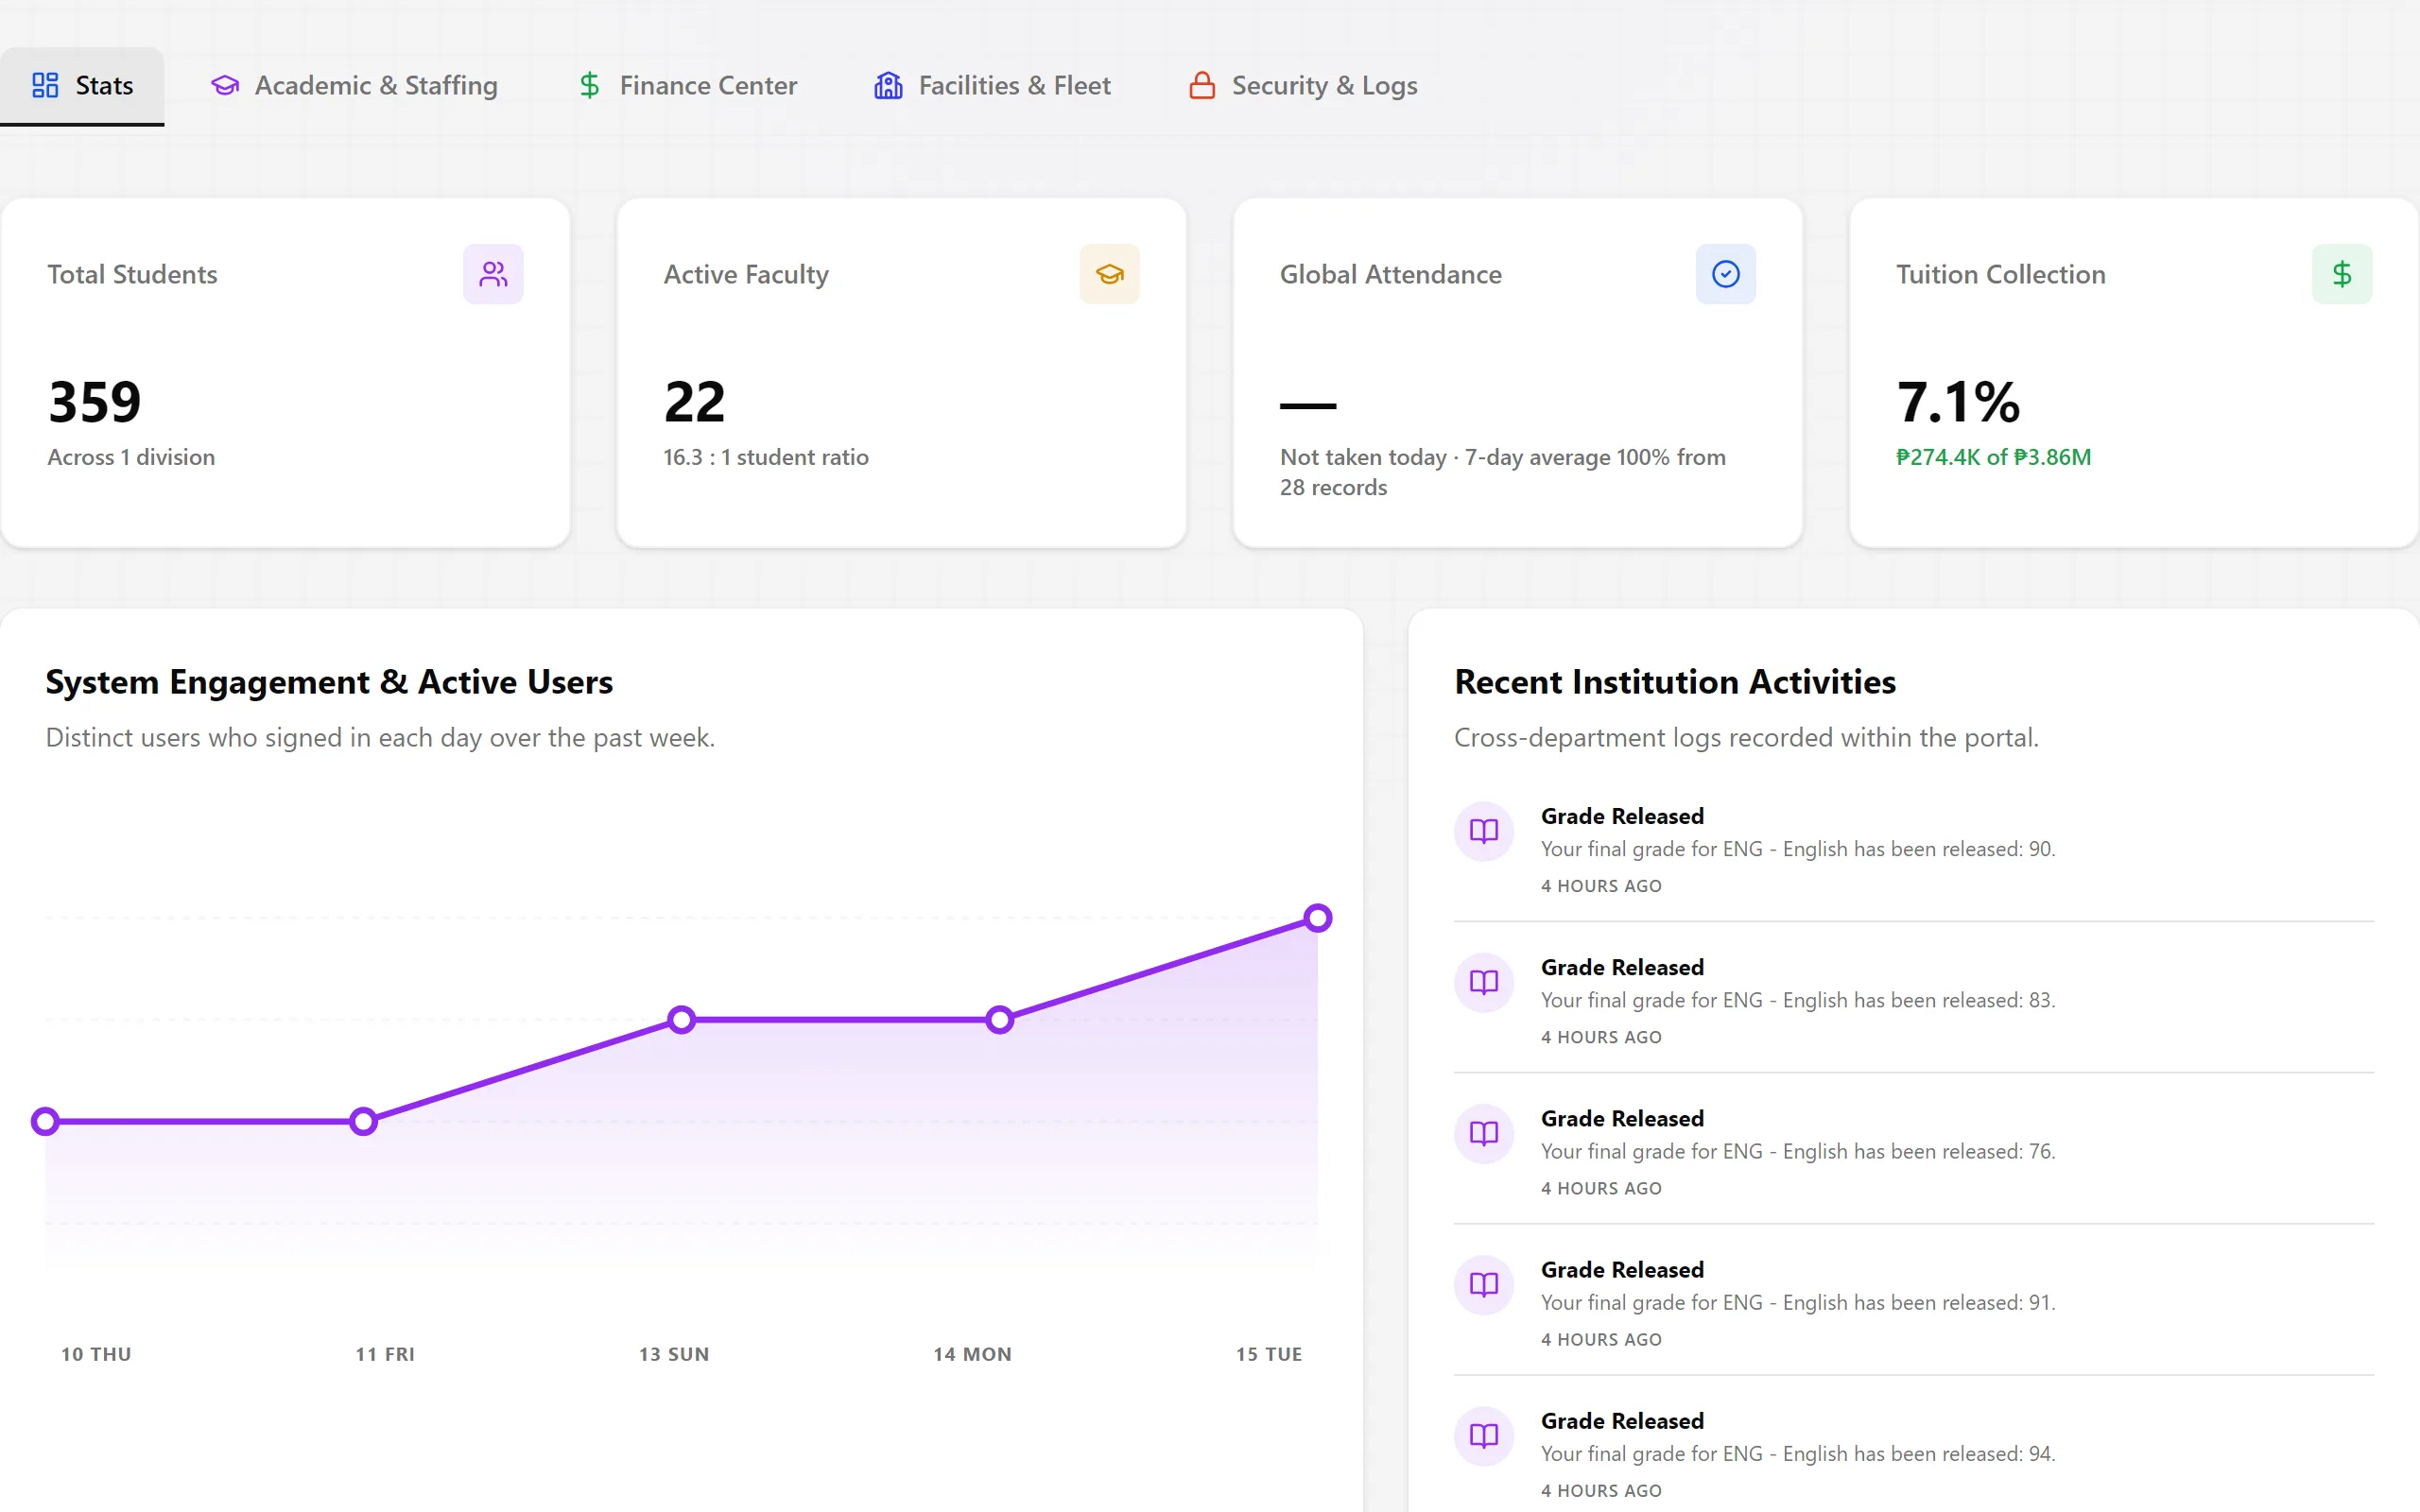Image resolution: width=2420 pixels, height=1512 pixels.
Task: Click the Not taken today attendance note
Action: [1503, 472]
